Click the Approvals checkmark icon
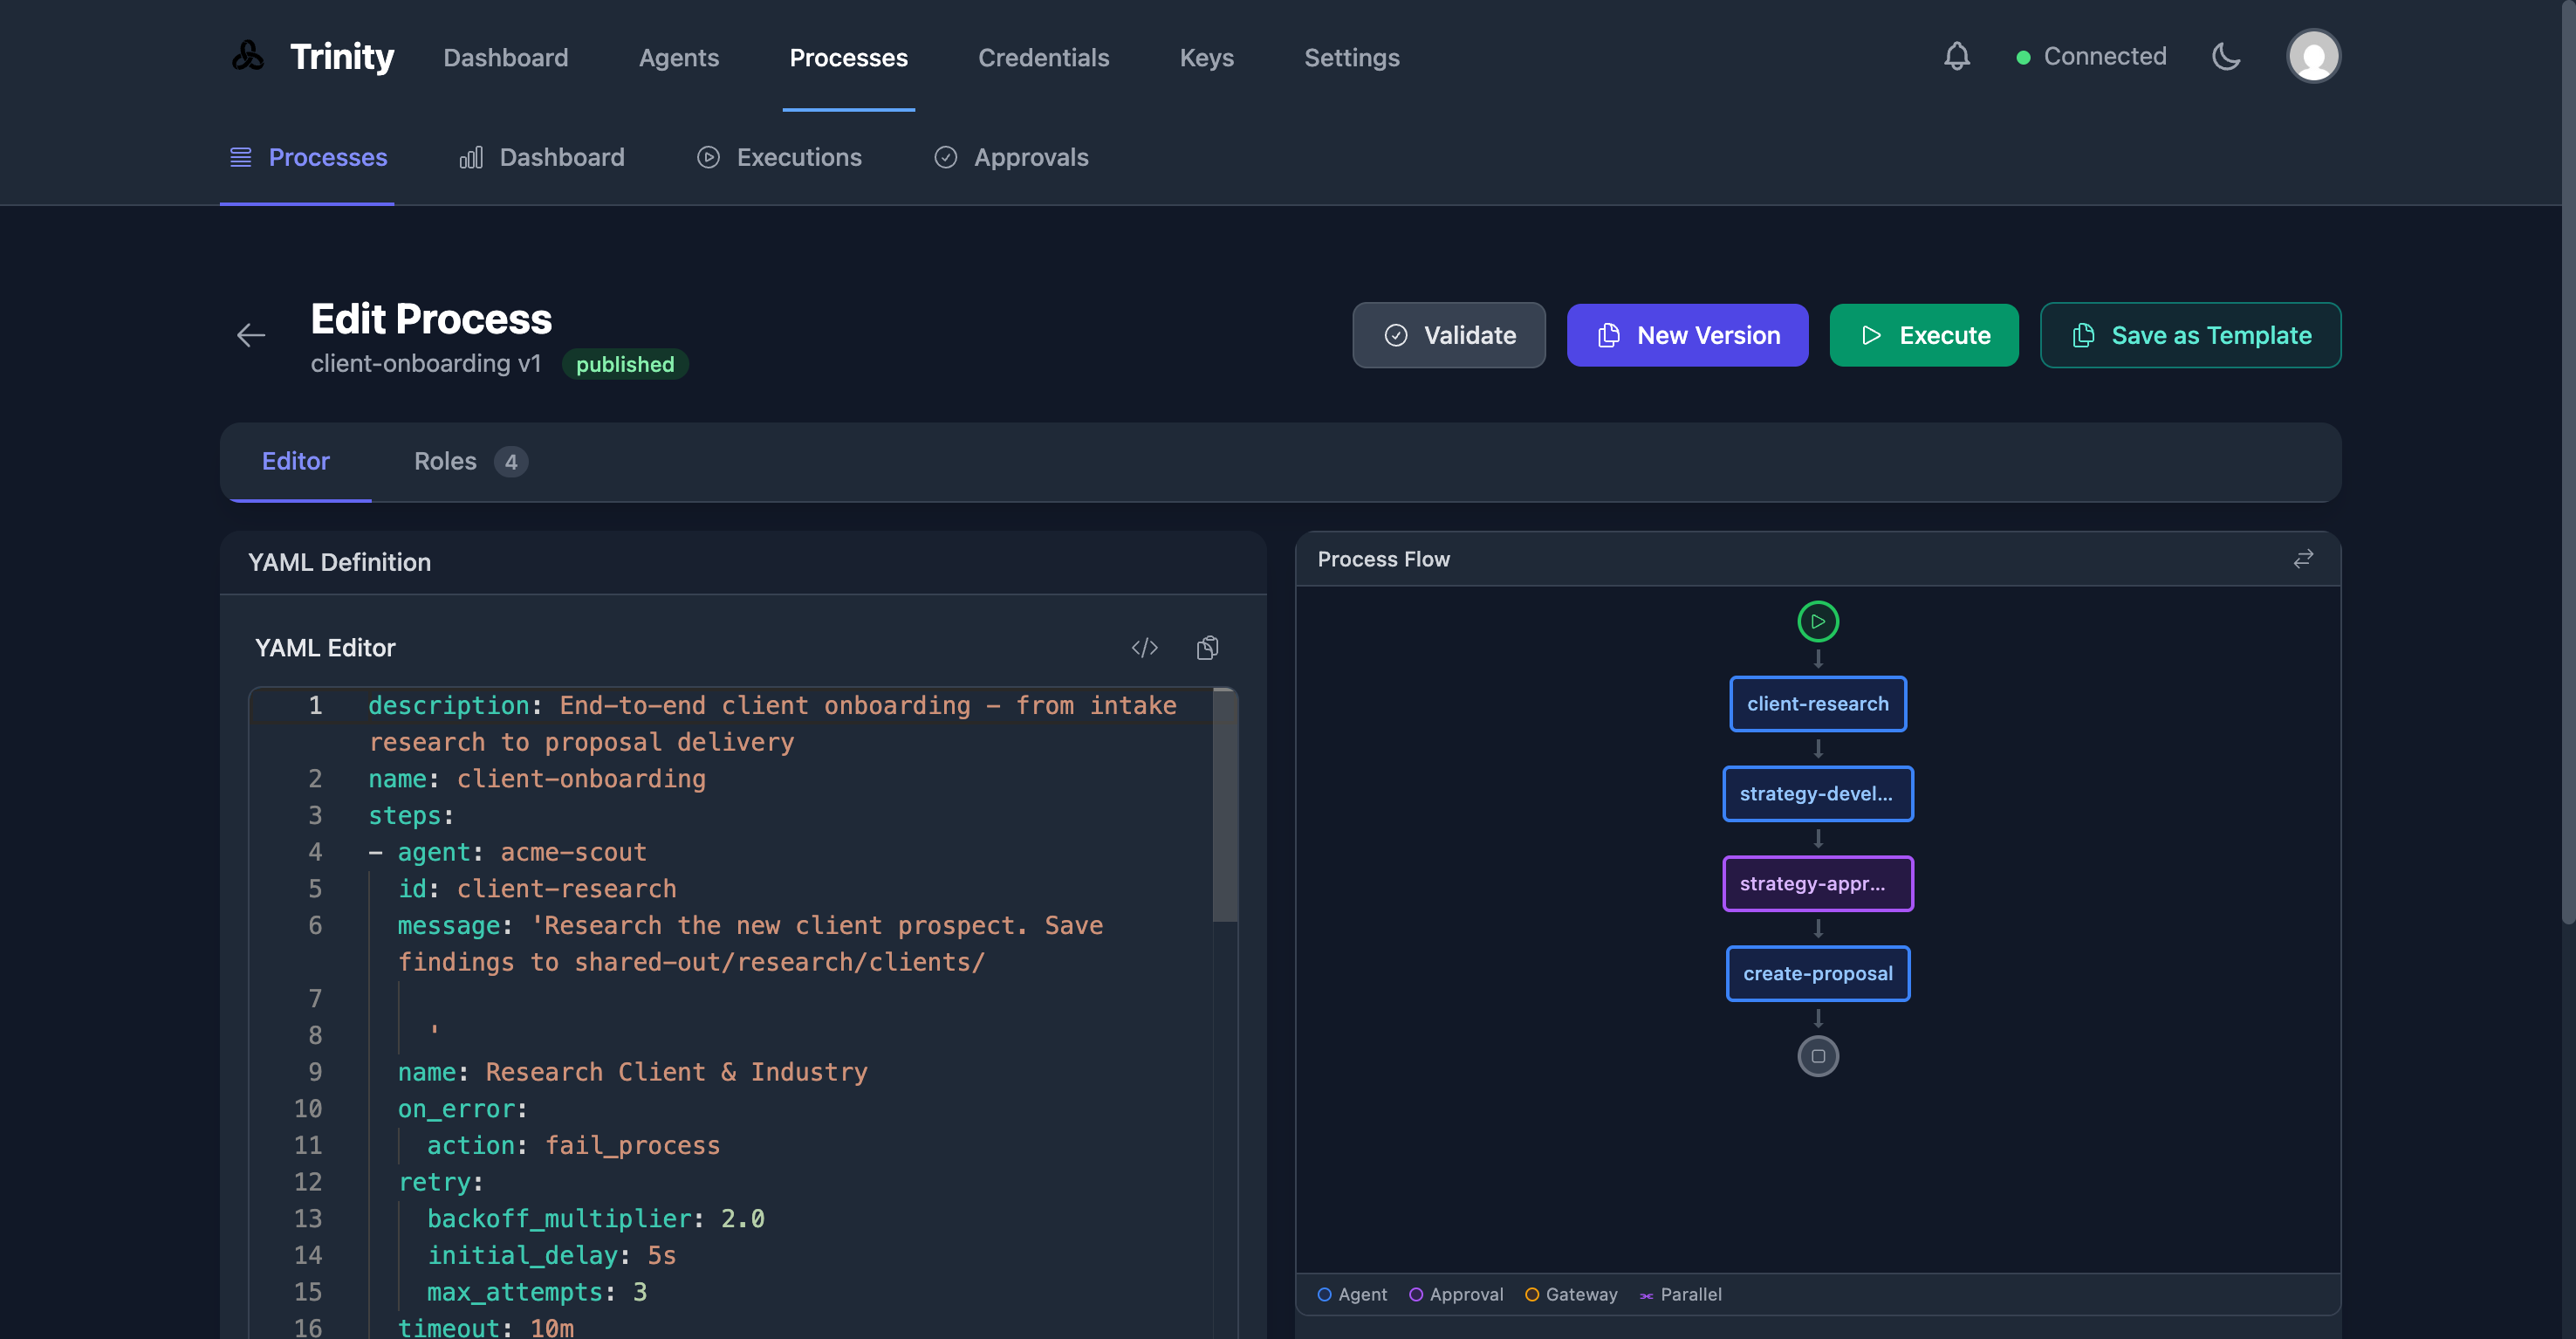The width and height of the screenshot is (2576, 1339). tap(946, 157)
